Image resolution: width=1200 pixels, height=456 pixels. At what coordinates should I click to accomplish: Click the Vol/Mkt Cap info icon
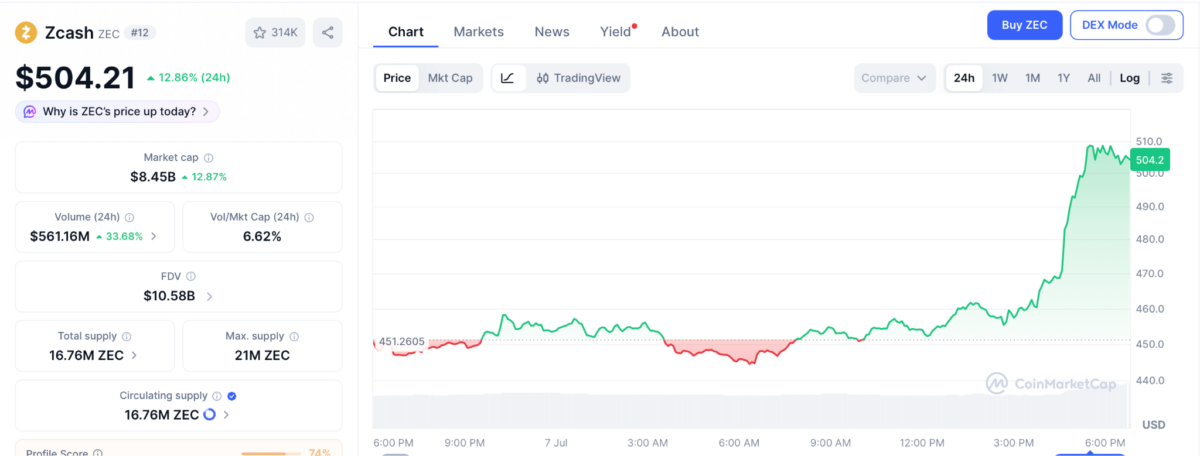point(309,217)
